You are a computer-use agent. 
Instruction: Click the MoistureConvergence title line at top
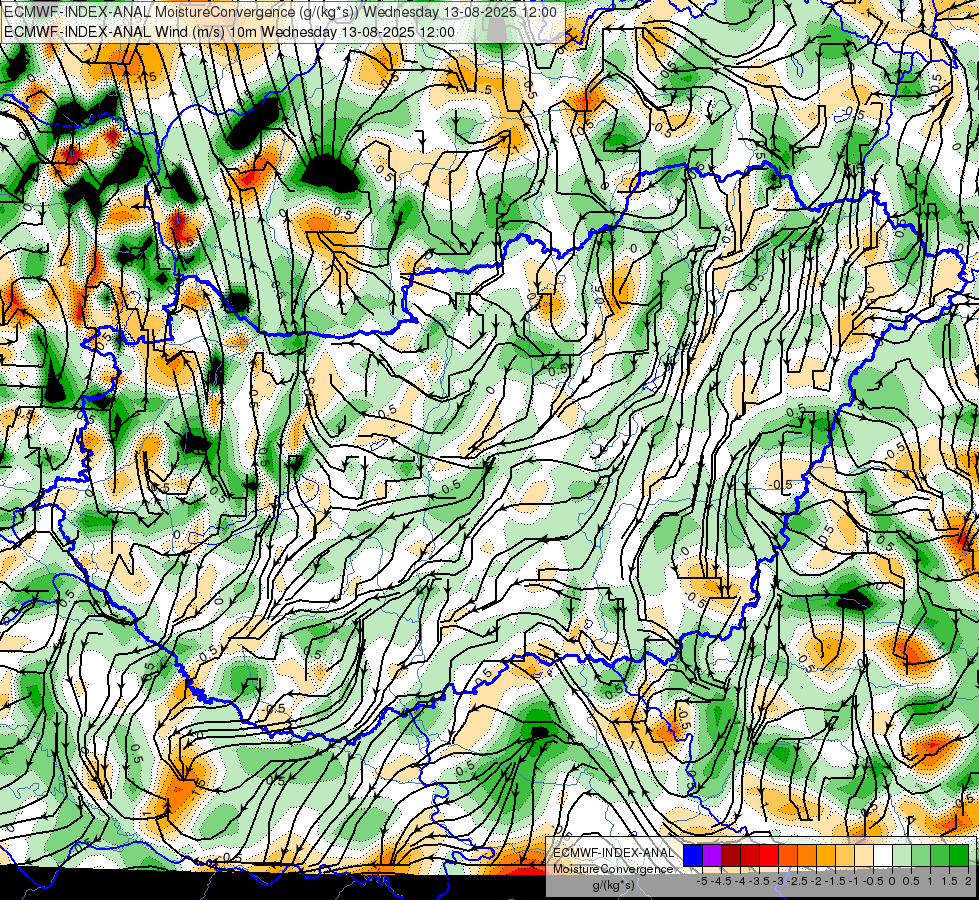(280, 12)
